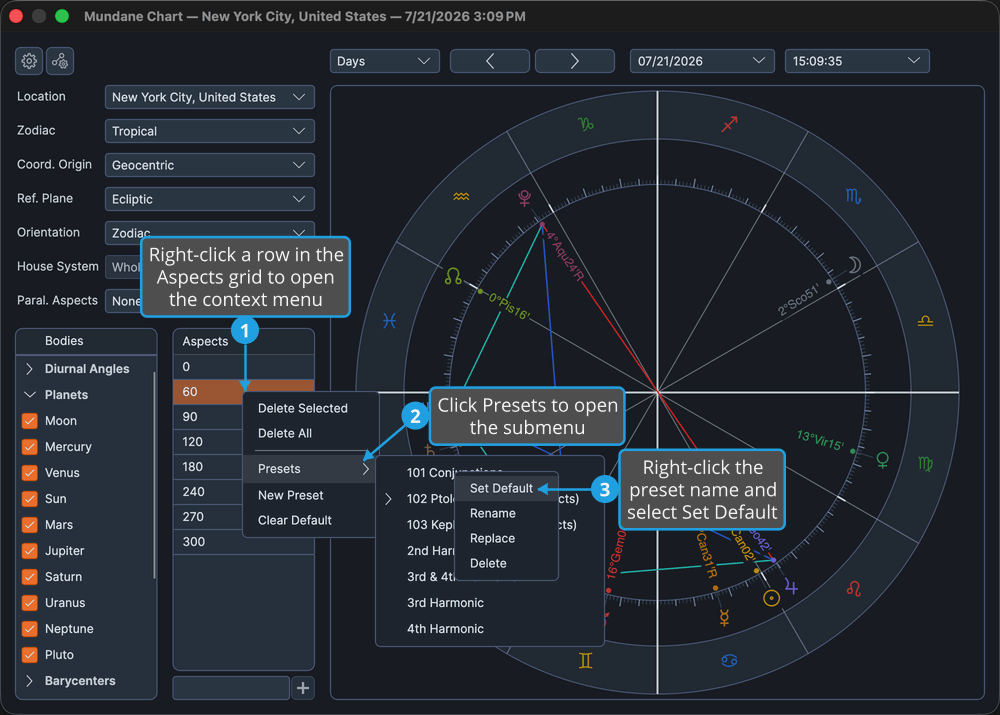The height and width of the screenshot is (715, 1000).
Task: Open the Days time-step dropdown
Action: point(385,61)
